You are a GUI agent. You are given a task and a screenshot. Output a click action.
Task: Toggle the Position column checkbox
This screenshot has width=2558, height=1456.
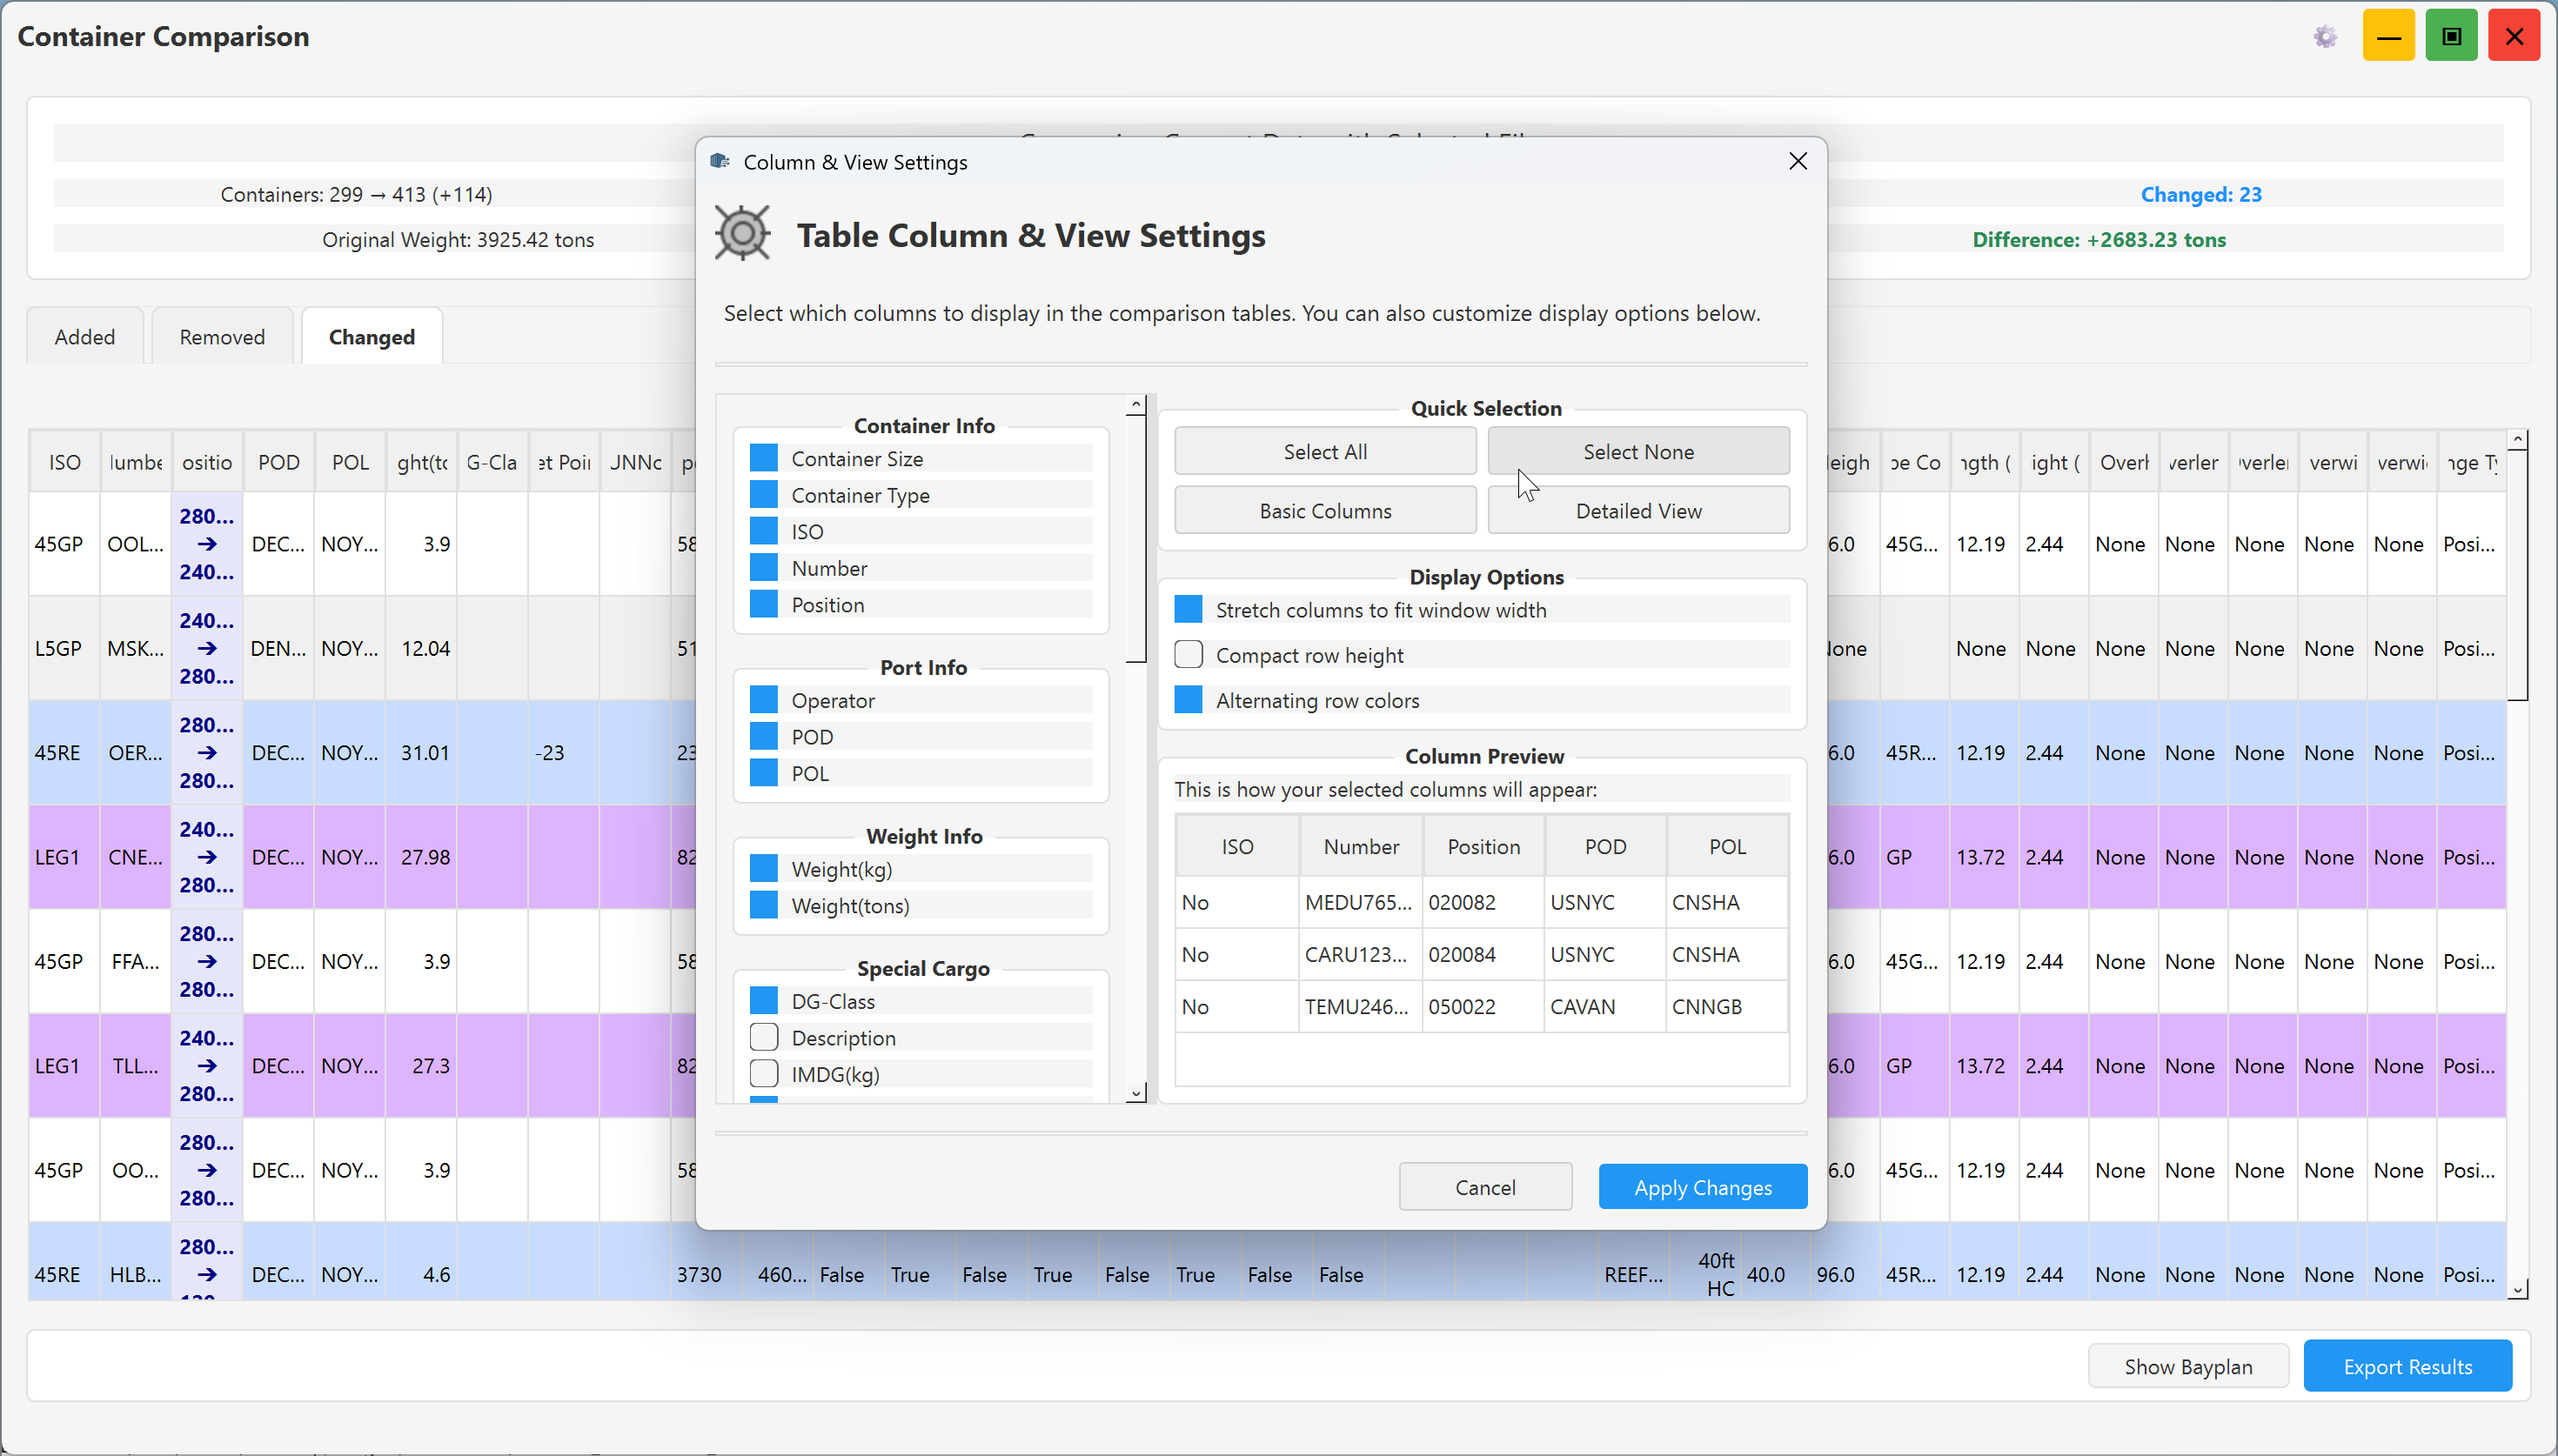tap(764, 604)
